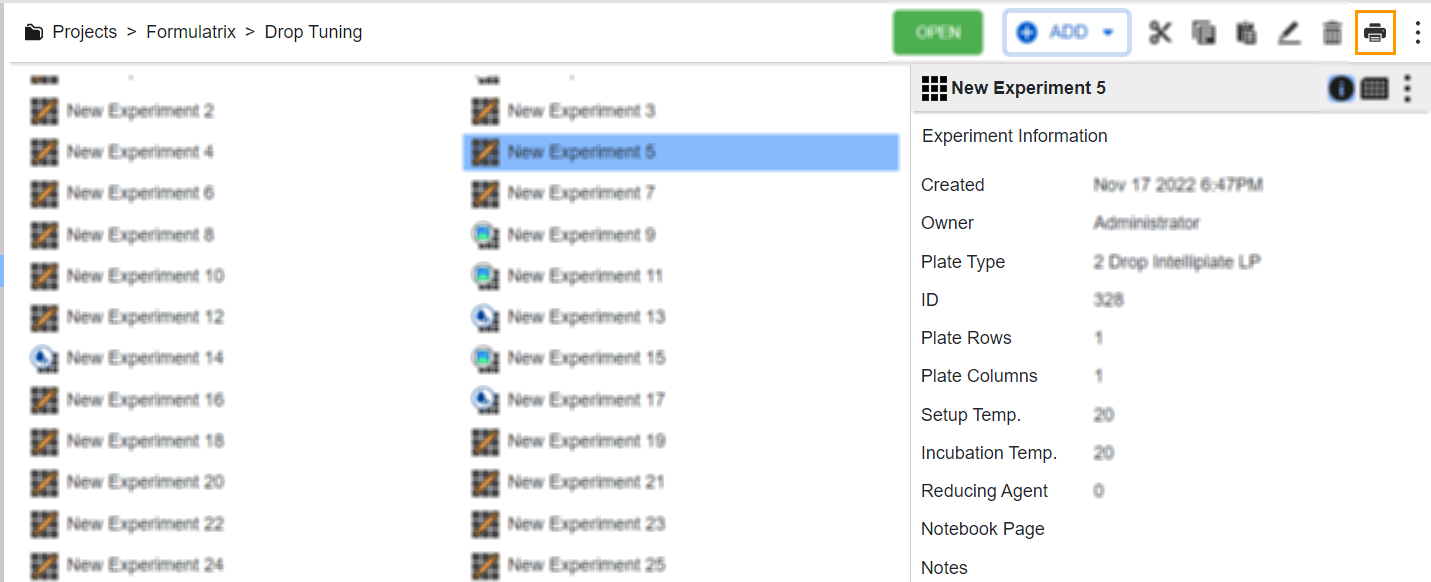Click the green OPEN button

937,31
